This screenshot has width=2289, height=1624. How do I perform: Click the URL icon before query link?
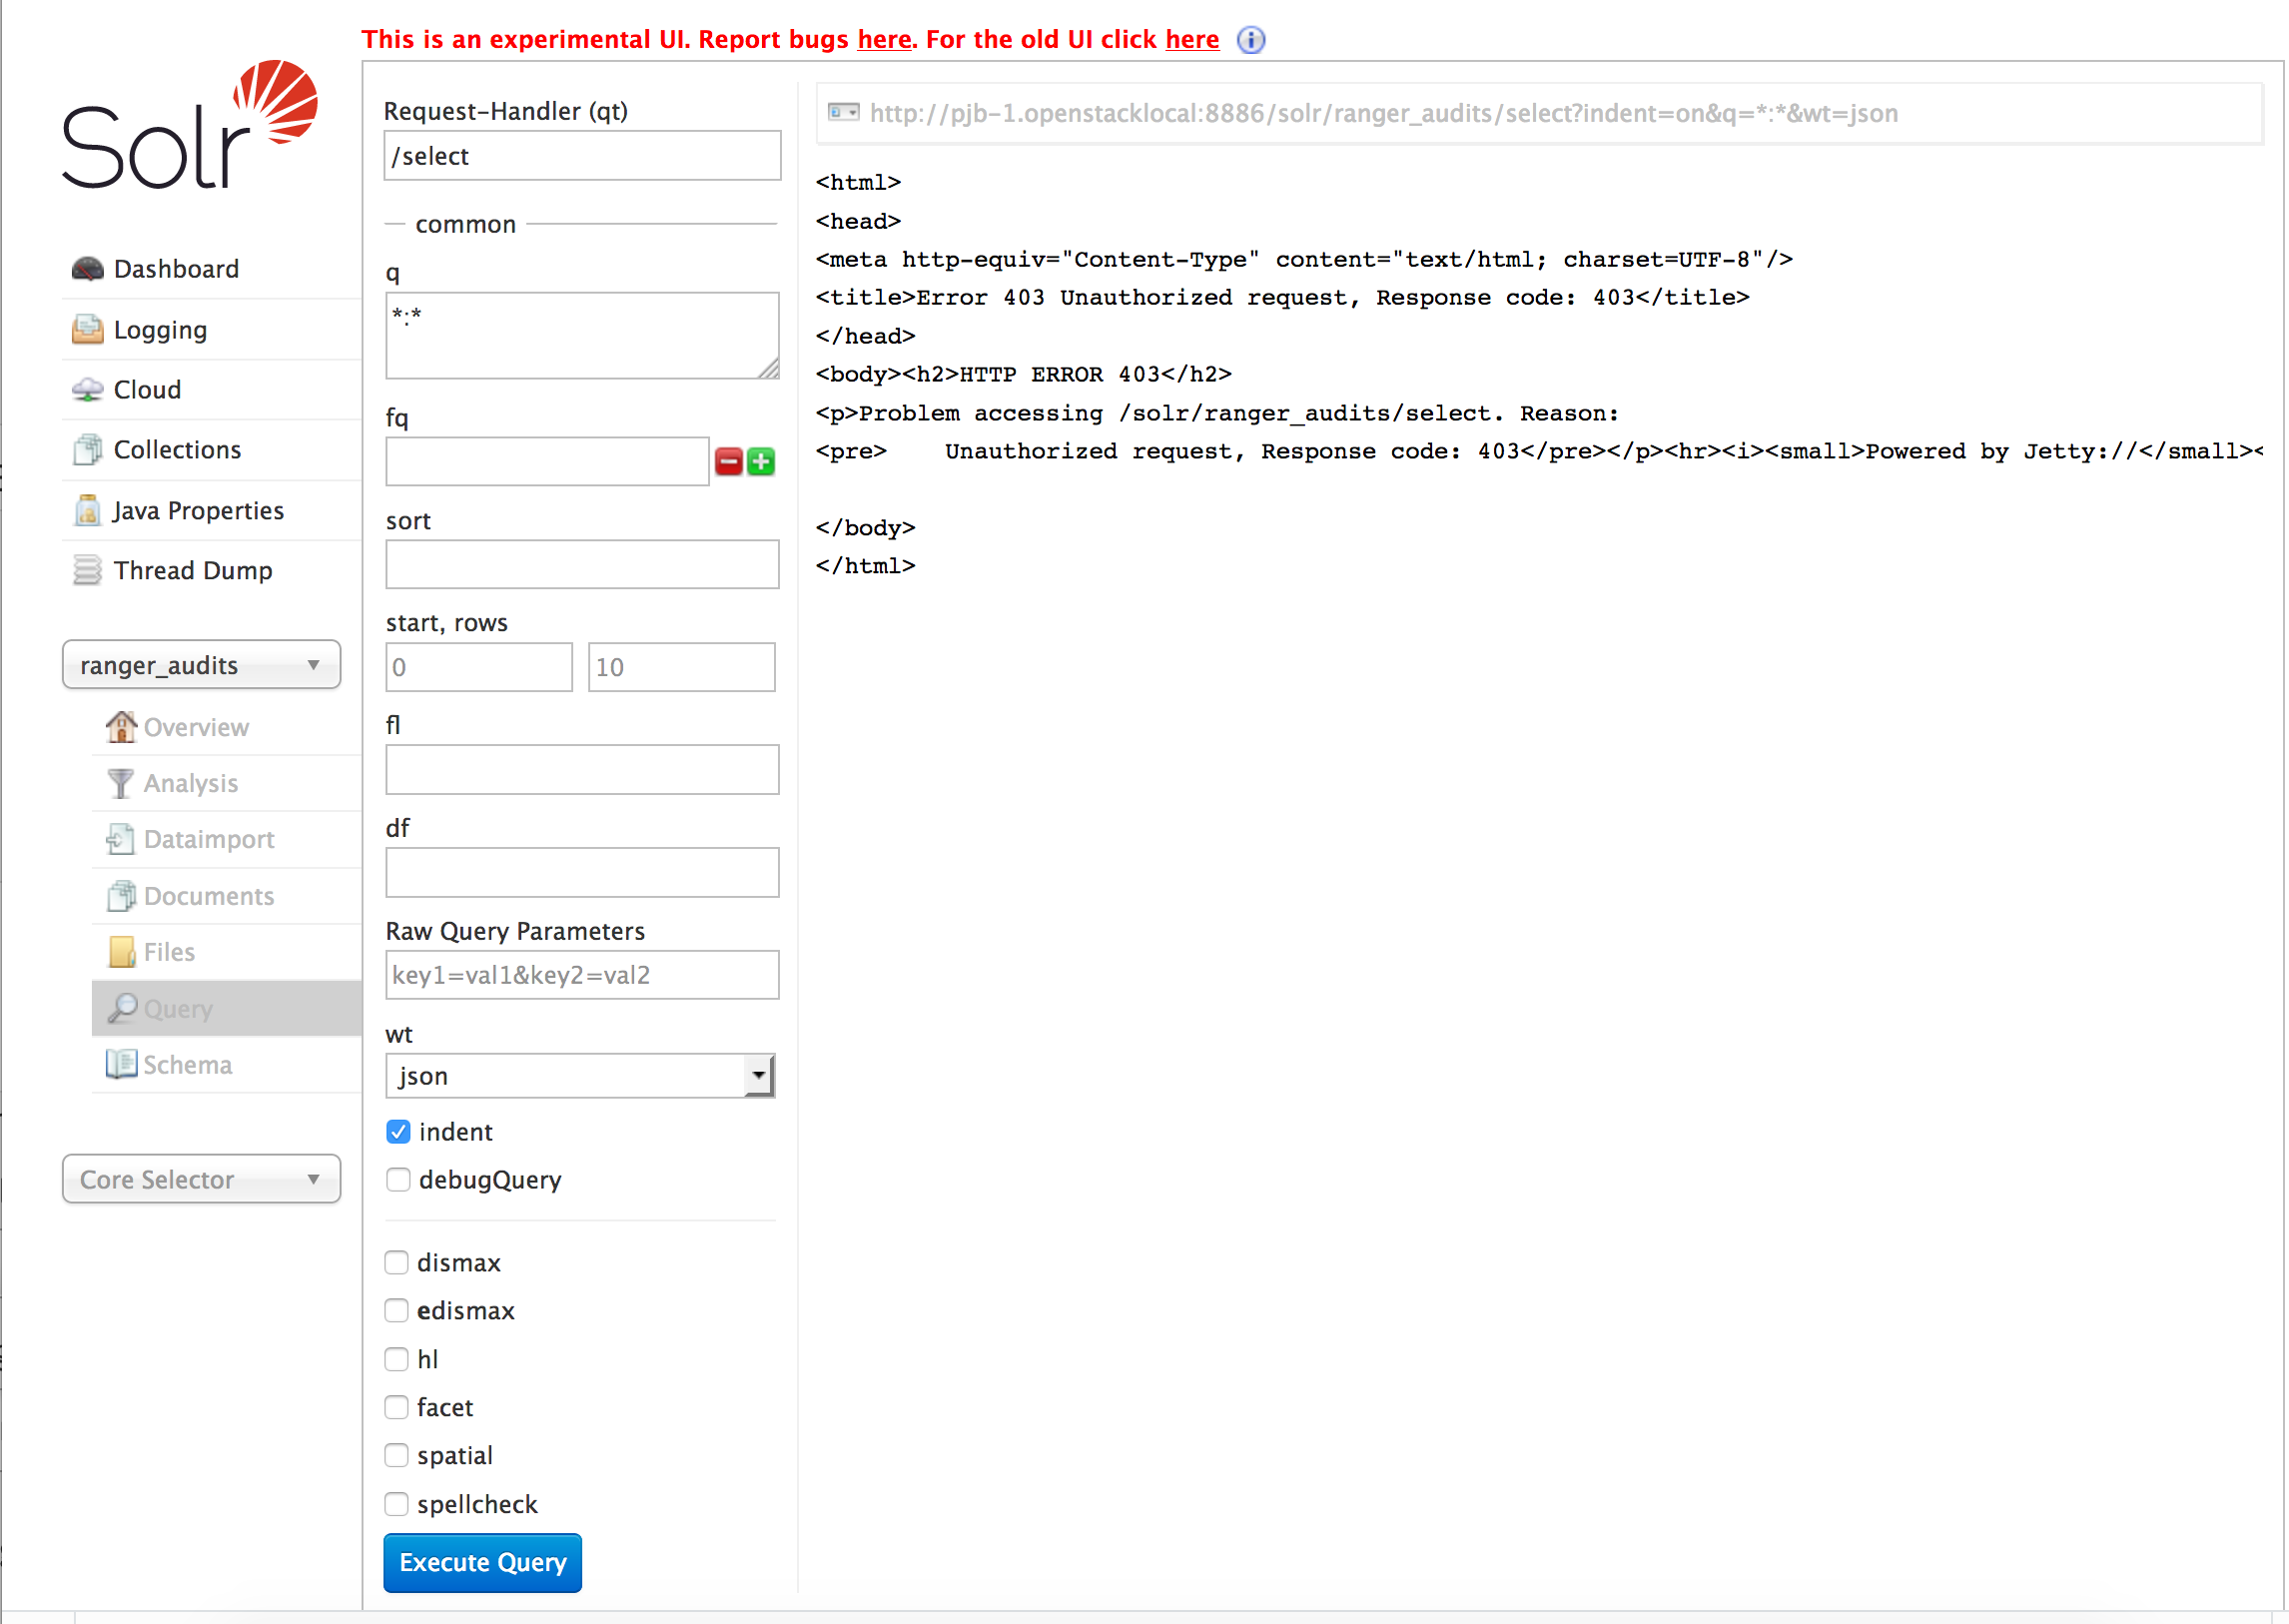pos(843,113)
